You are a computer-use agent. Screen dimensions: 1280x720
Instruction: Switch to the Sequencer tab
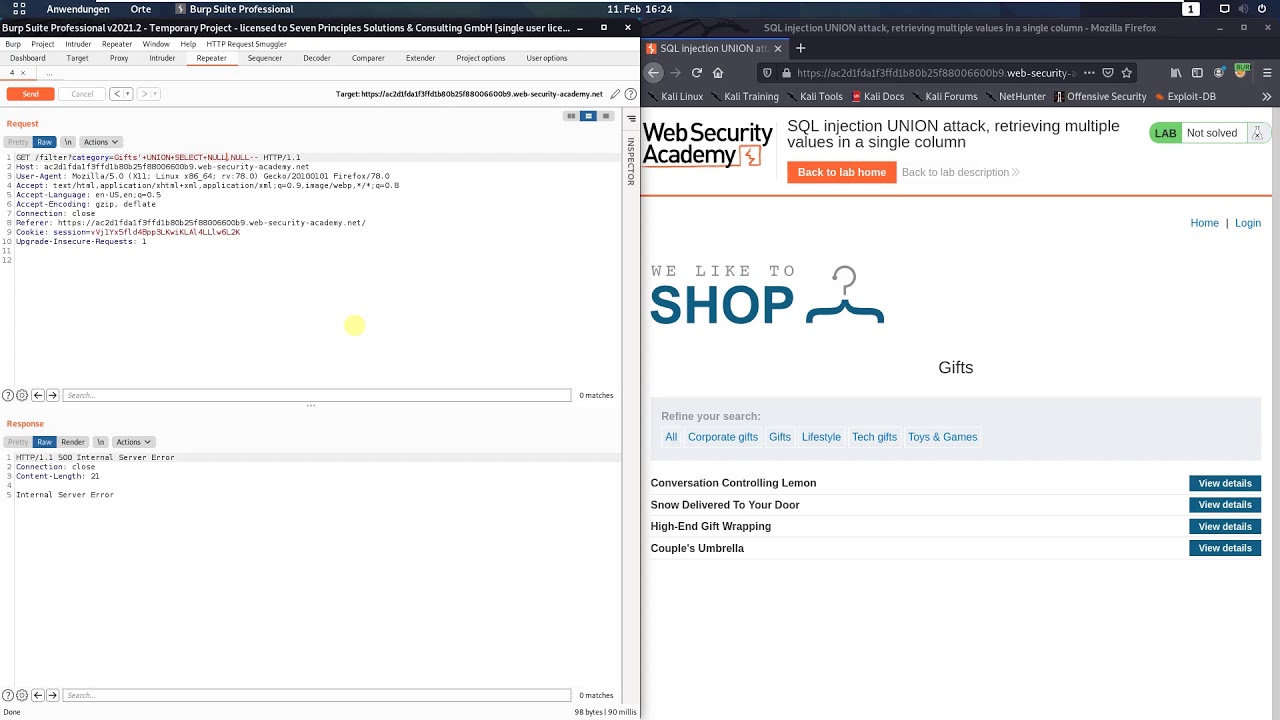264,58
